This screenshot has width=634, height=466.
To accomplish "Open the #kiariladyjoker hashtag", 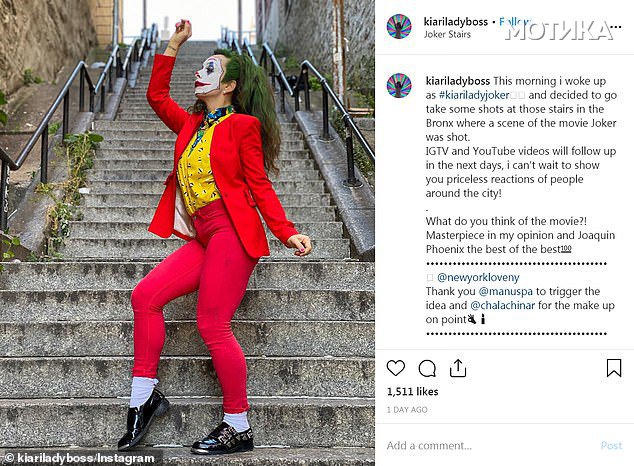I will click(474, 95).
